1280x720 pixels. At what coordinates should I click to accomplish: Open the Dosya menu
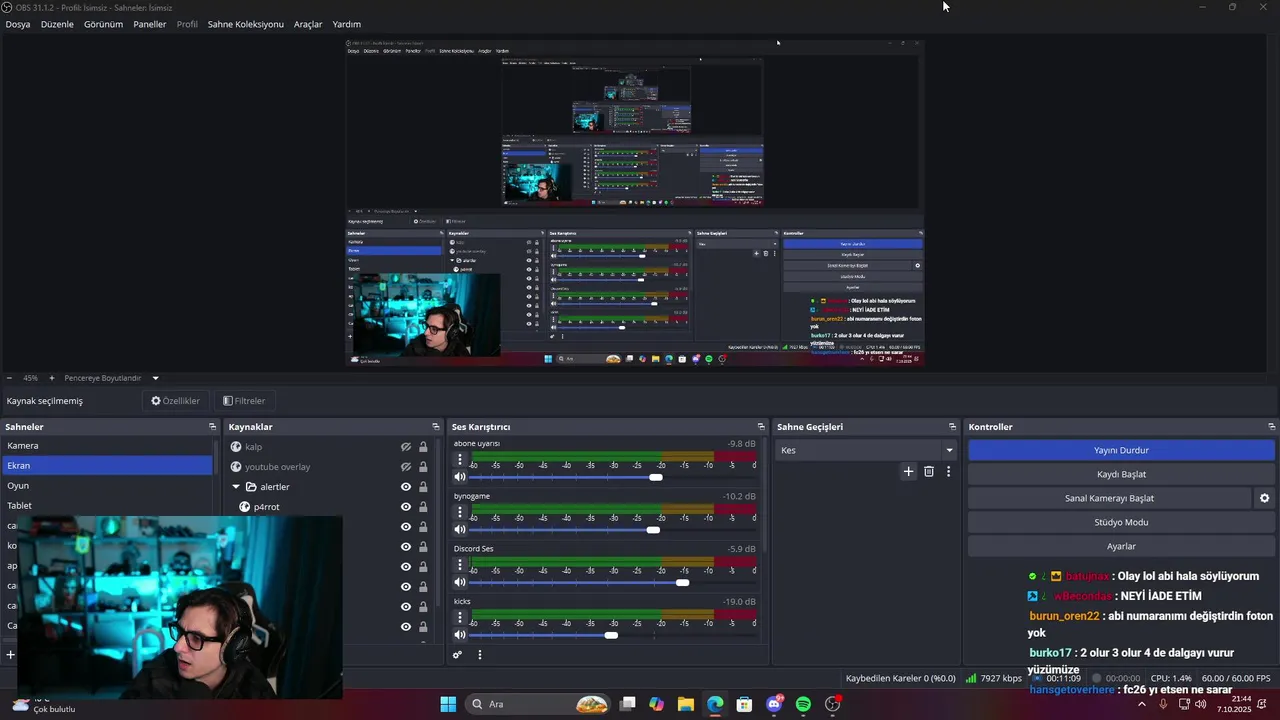coord(18,24)
